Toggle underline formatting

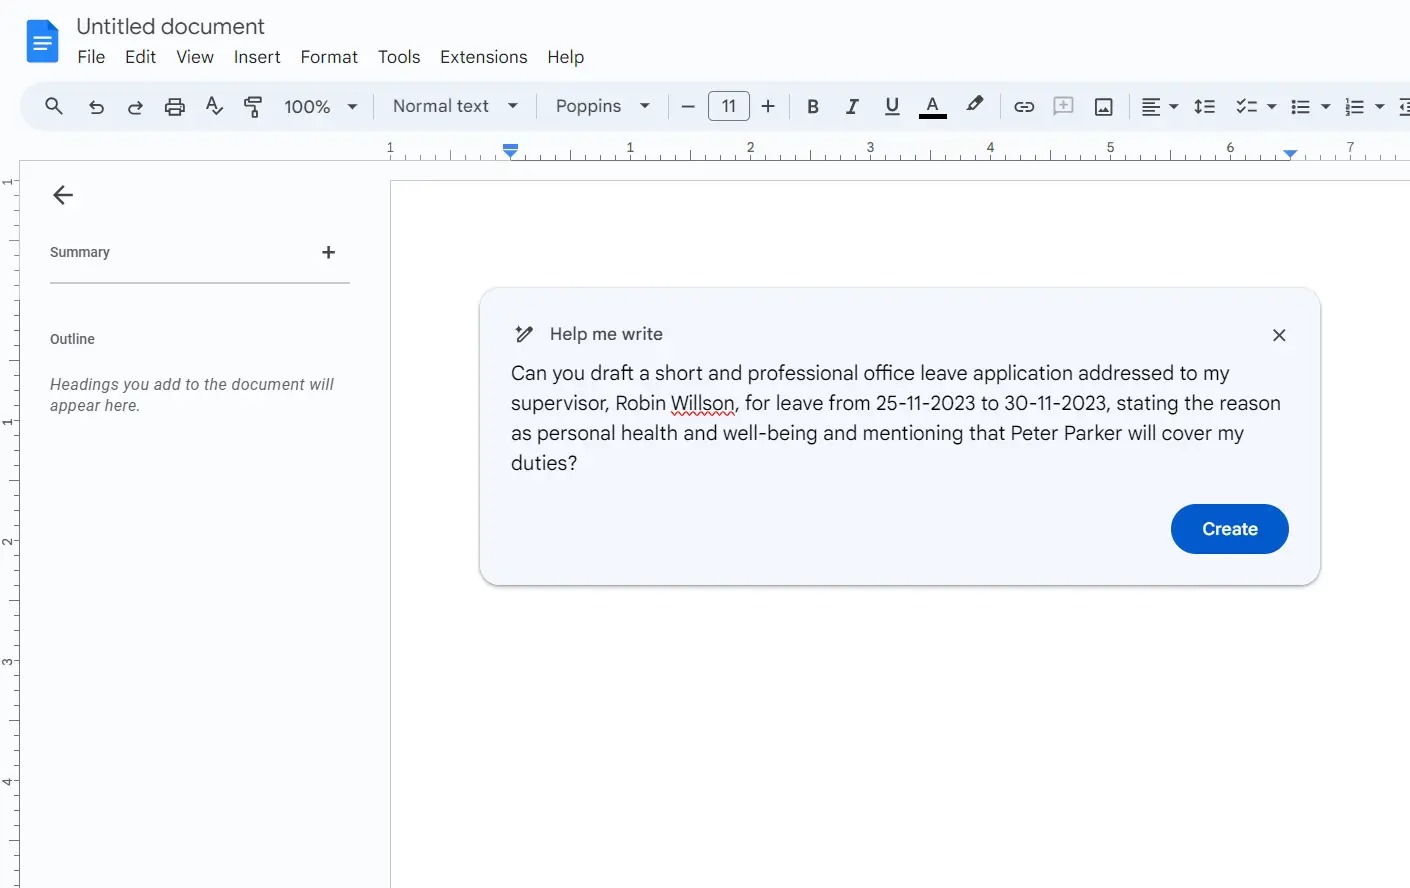tap(892, 107)
